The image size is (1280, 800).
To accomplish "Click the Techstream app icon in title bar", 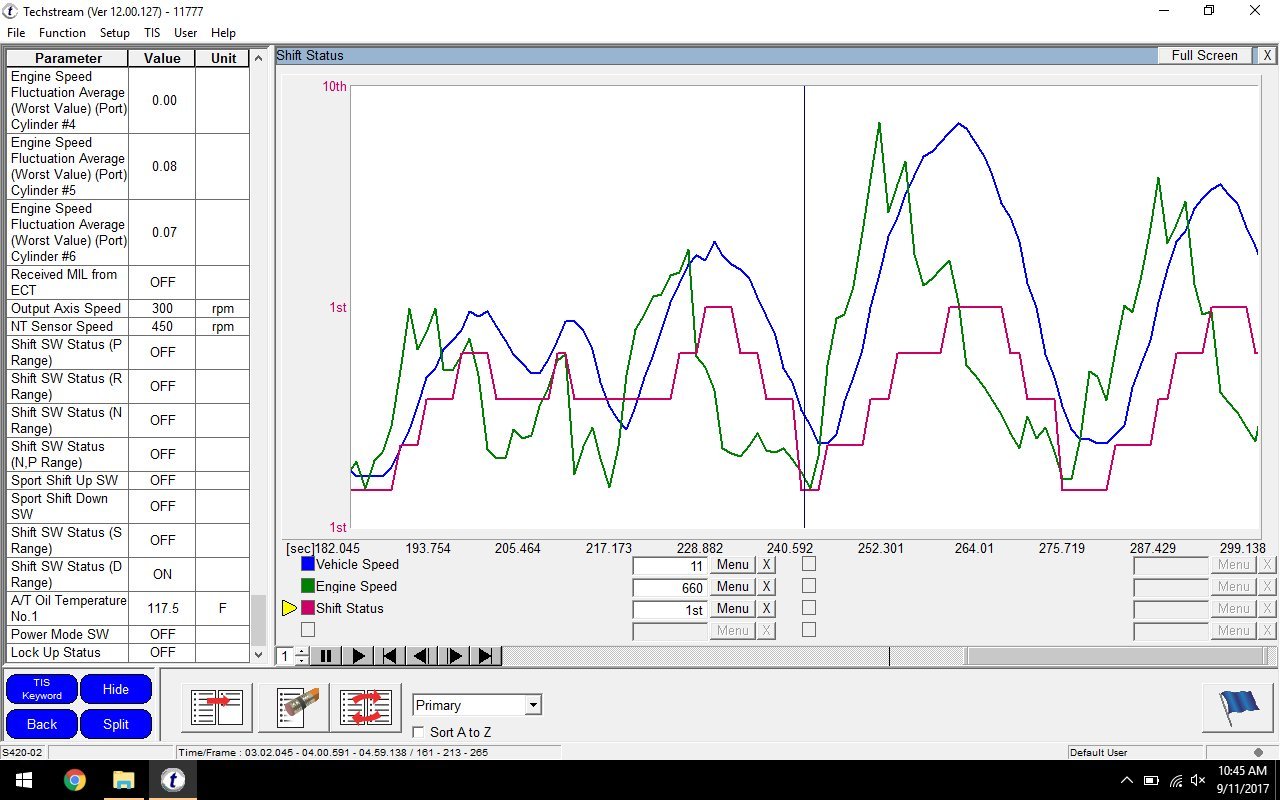I will click(x=10, y=10).
